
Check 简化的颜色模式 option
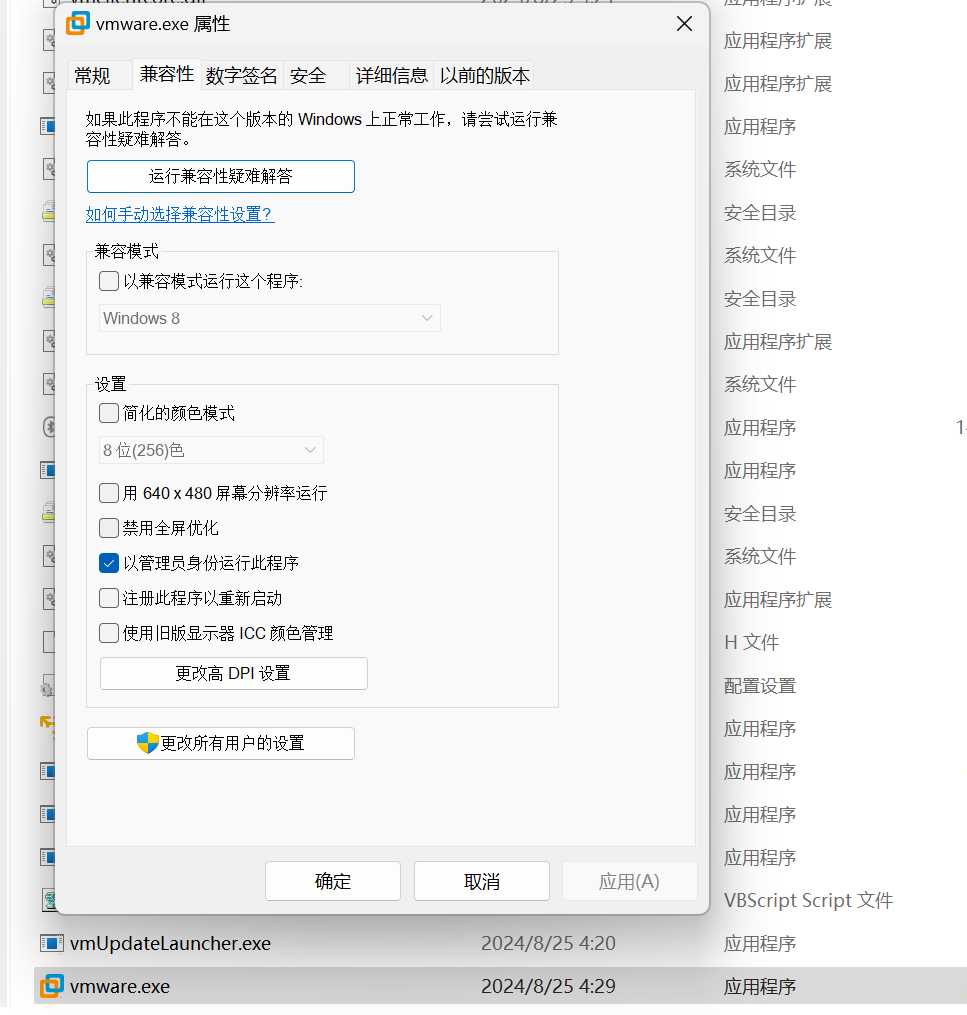pyautogui.click(x=108, y=412)
